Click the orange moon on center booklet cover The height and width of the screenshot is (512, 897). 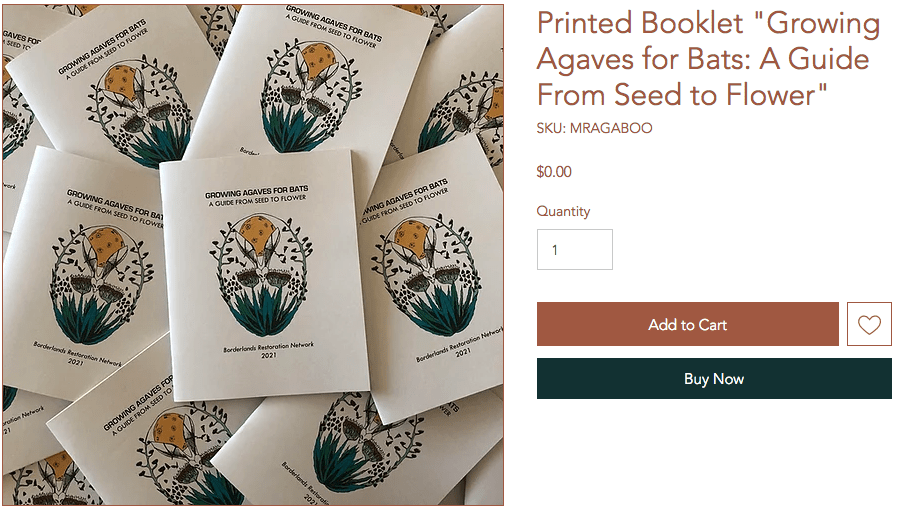pyautogui.click(x=257, y=233)
